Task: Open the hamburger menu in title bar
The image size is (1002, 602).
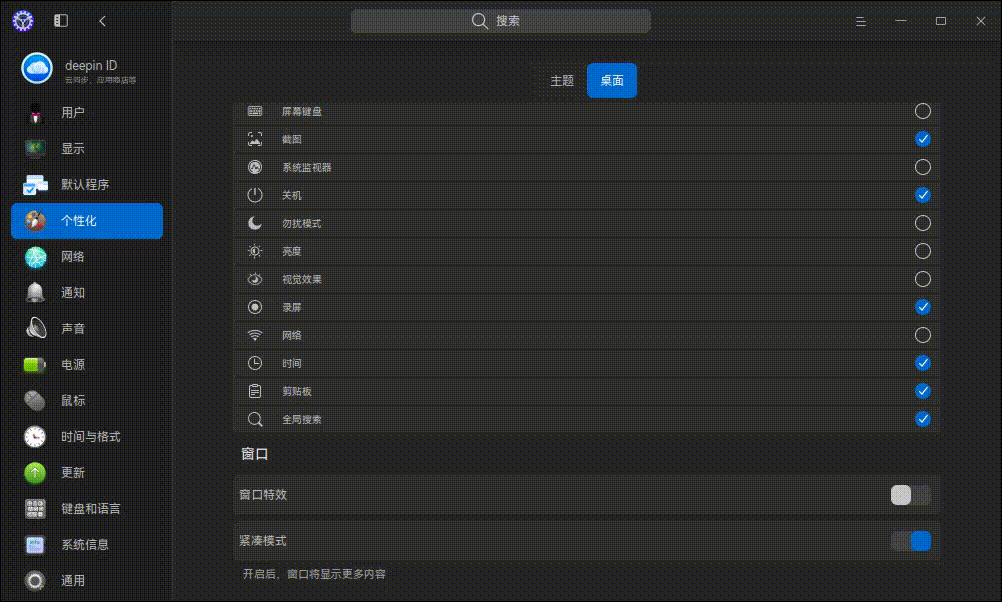Action: point(861,21)
